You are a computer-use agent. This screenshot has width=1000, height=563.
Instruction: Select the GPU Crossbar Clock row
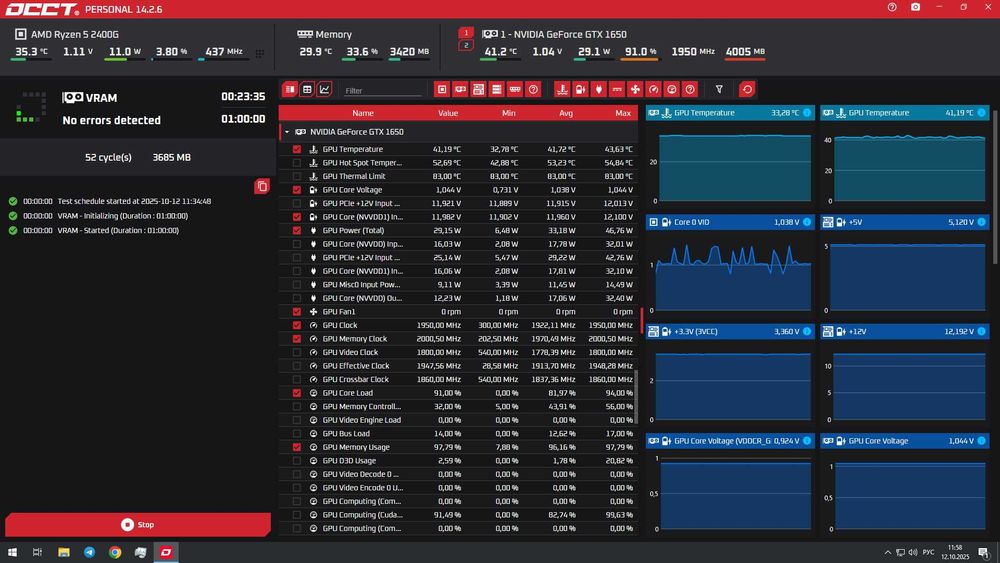coord(458,379)
